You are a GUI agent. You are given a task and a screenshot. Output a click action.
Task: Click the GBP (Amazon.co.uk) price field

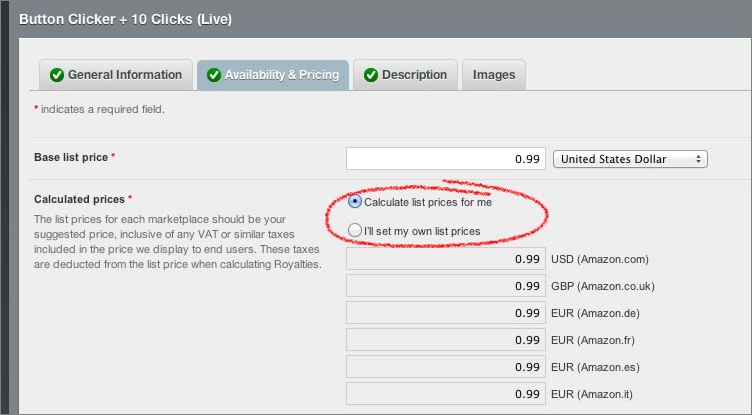[446, 287]
